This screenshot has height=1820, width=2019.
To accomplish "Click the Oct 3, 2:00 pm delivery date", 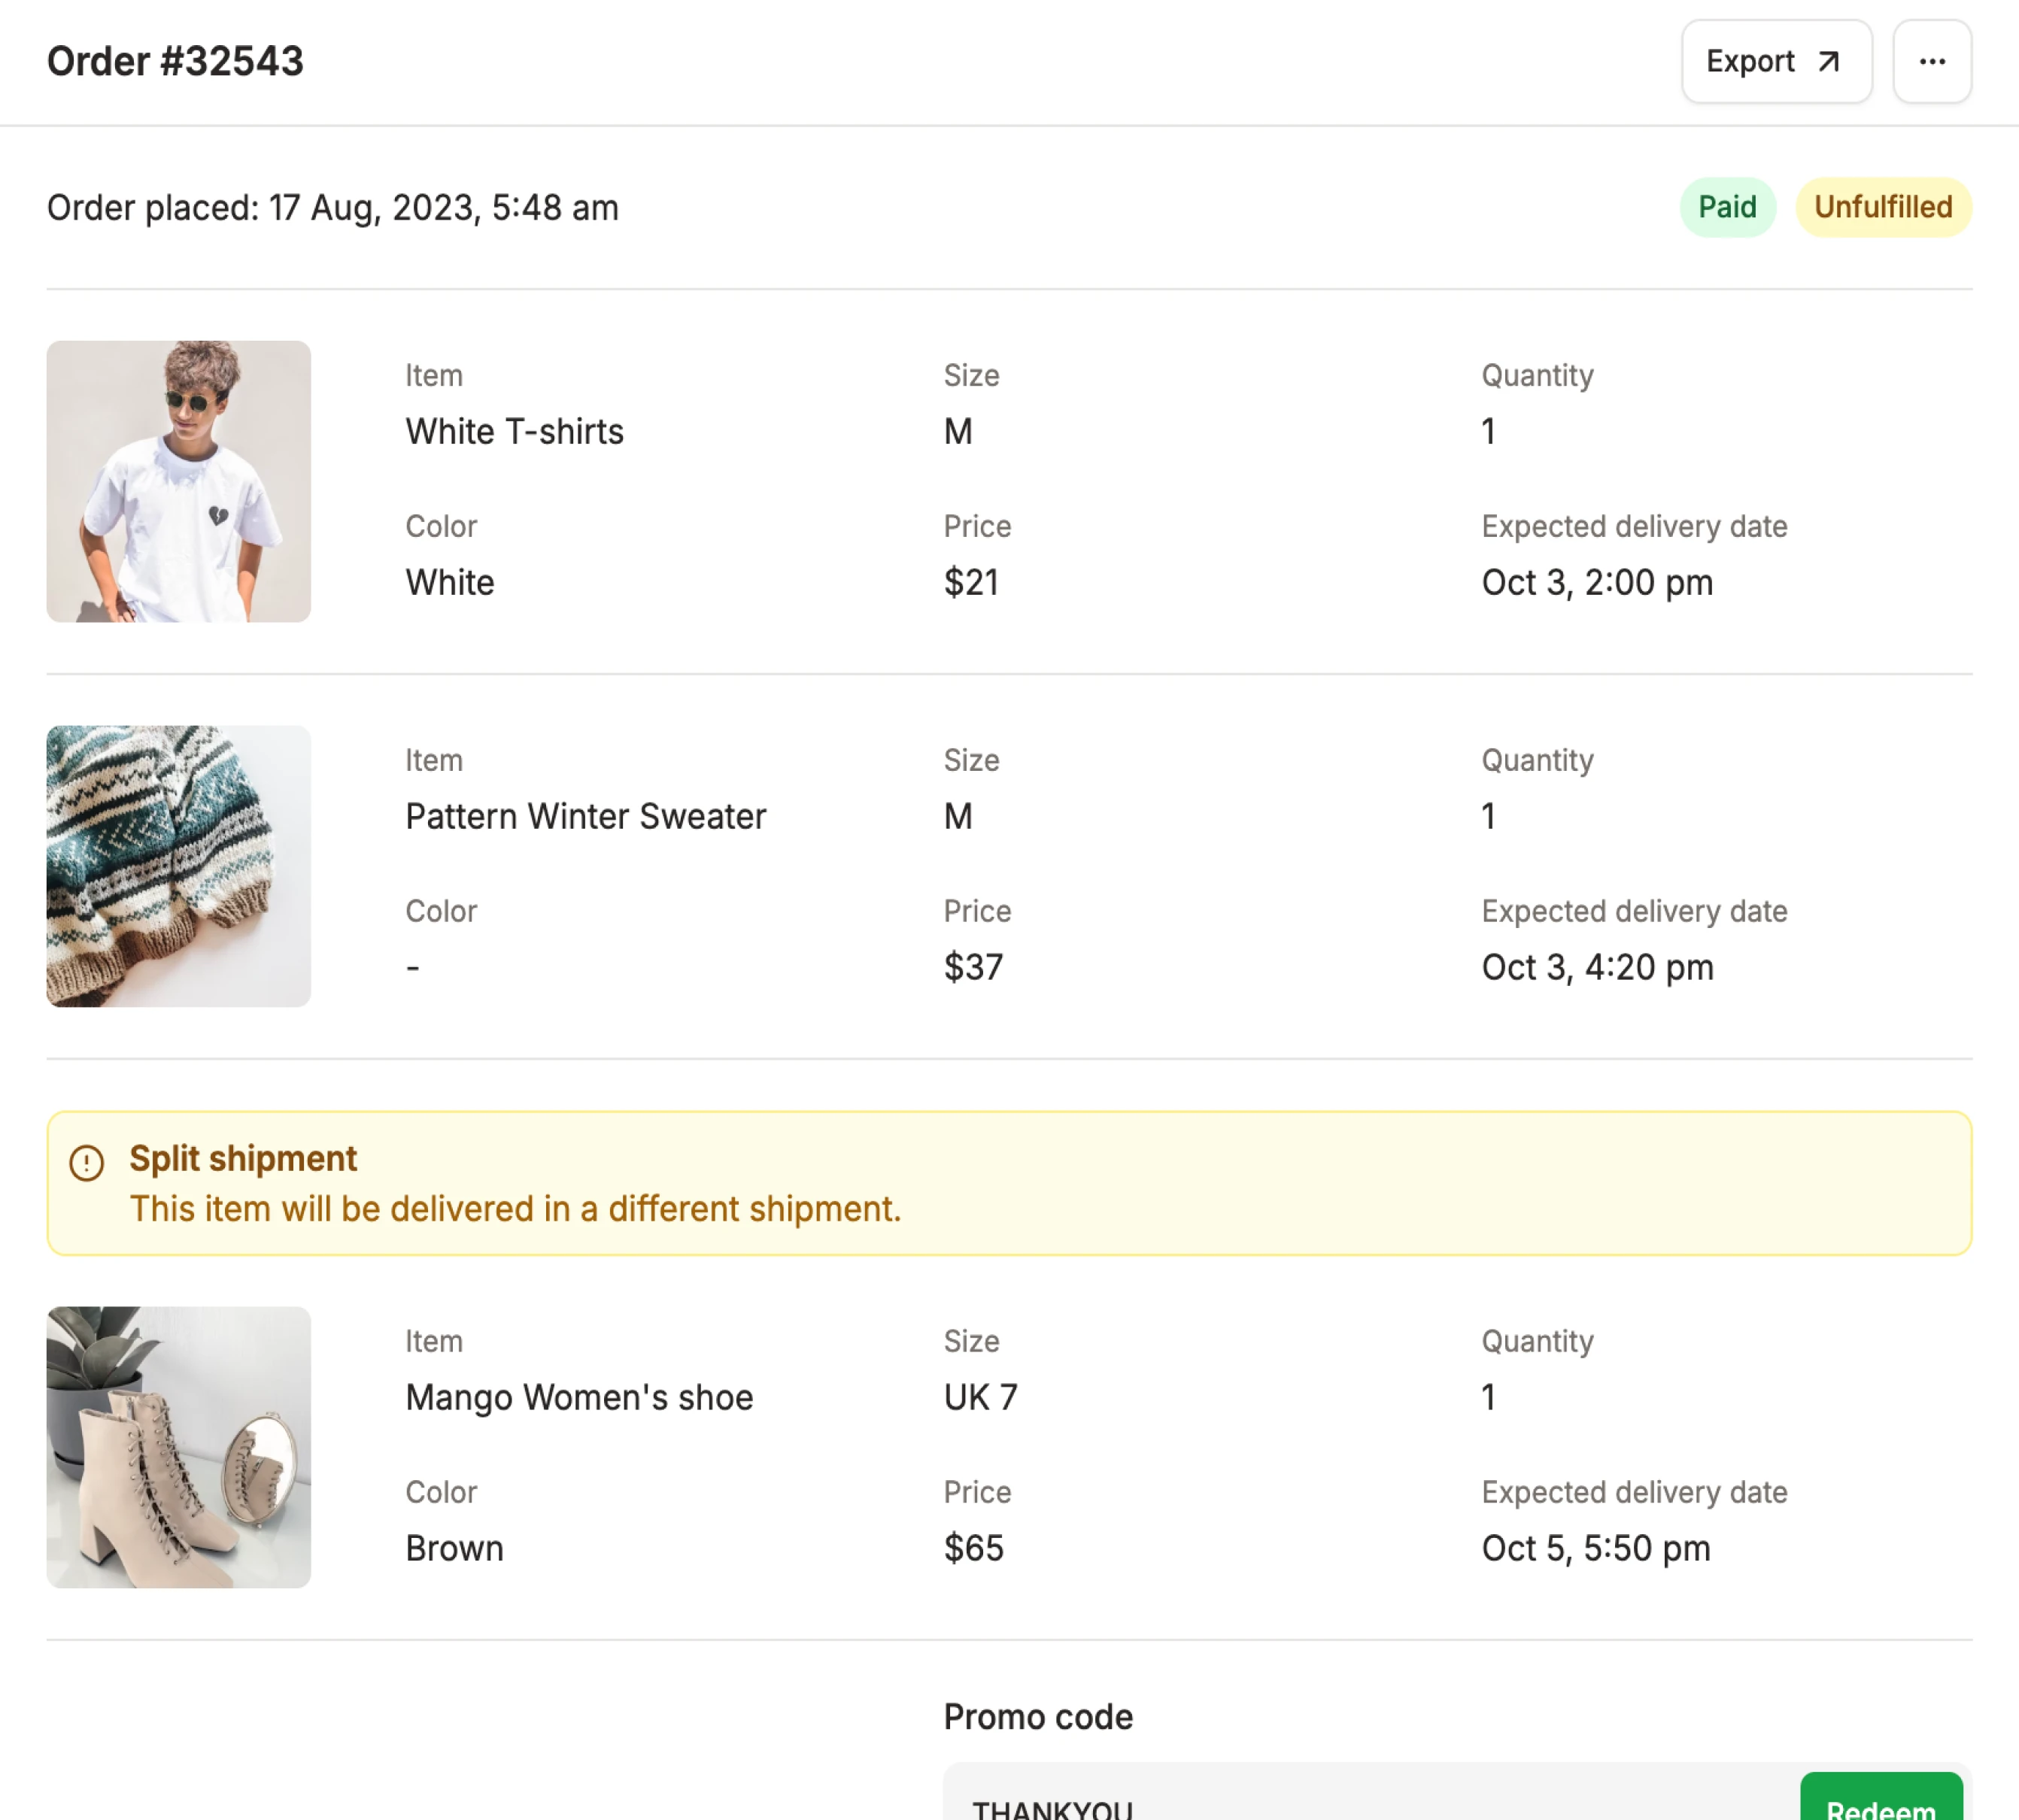I will [1596, 583].
